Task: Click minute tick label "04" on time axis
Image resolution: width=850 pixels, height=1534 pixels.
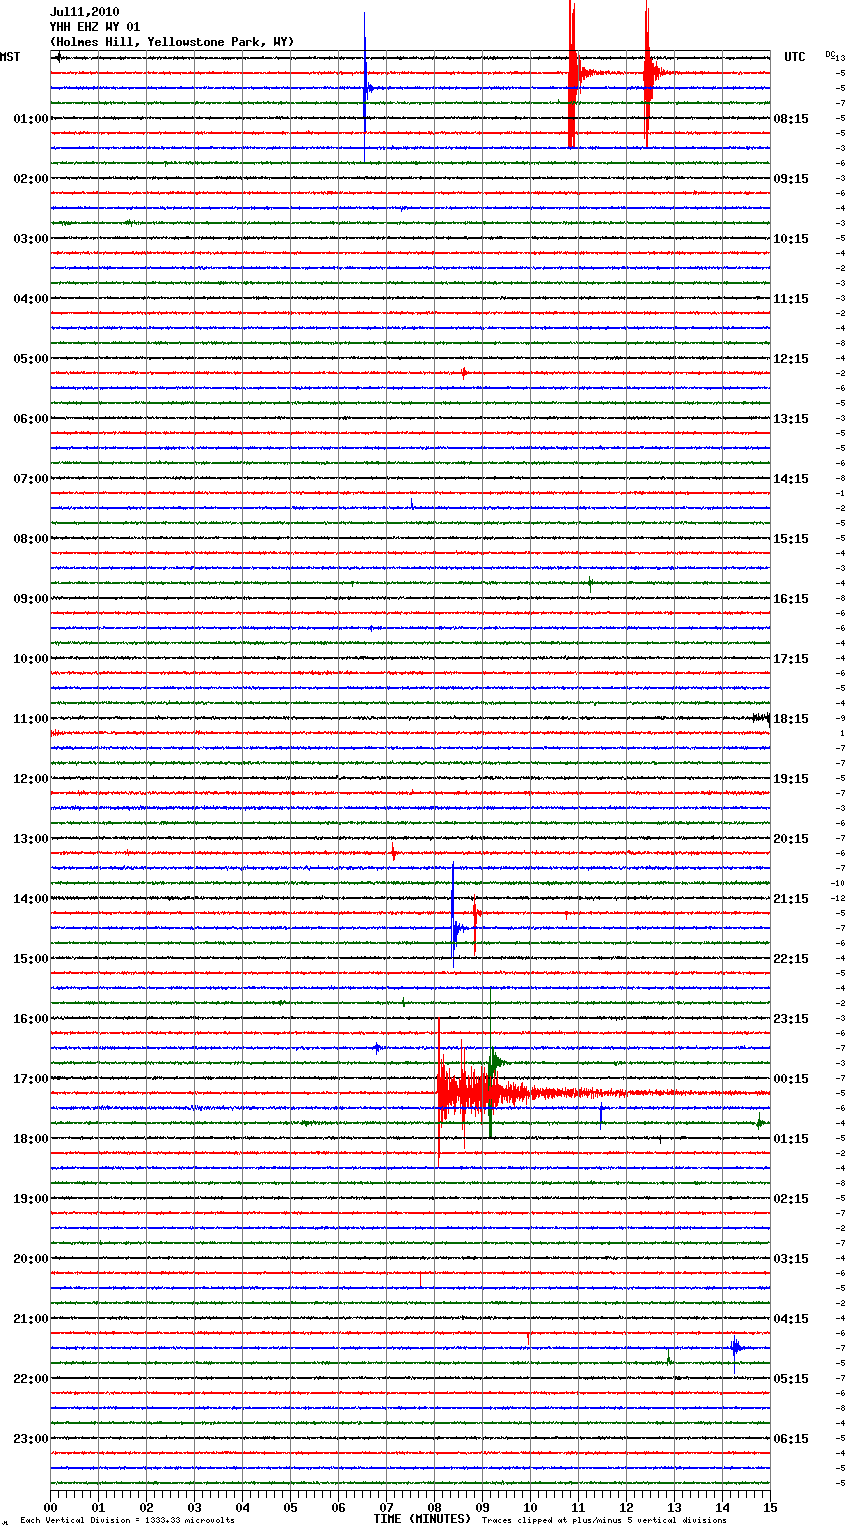Action: pos(243,1507)
